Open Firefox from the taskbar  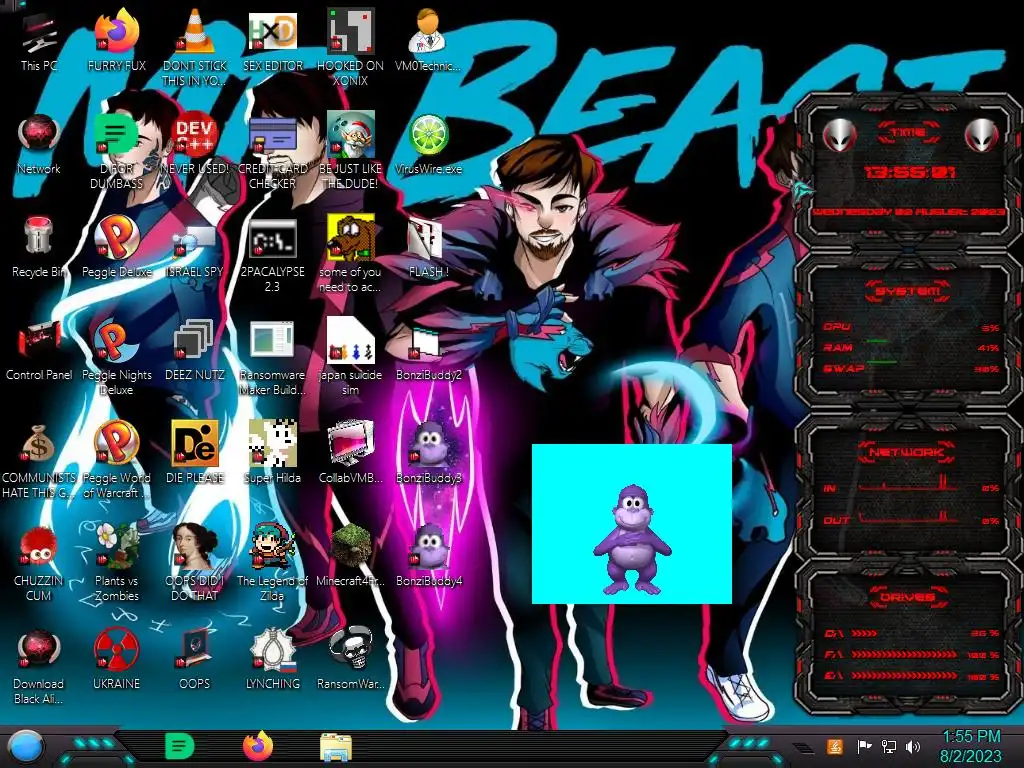point(258,746)
